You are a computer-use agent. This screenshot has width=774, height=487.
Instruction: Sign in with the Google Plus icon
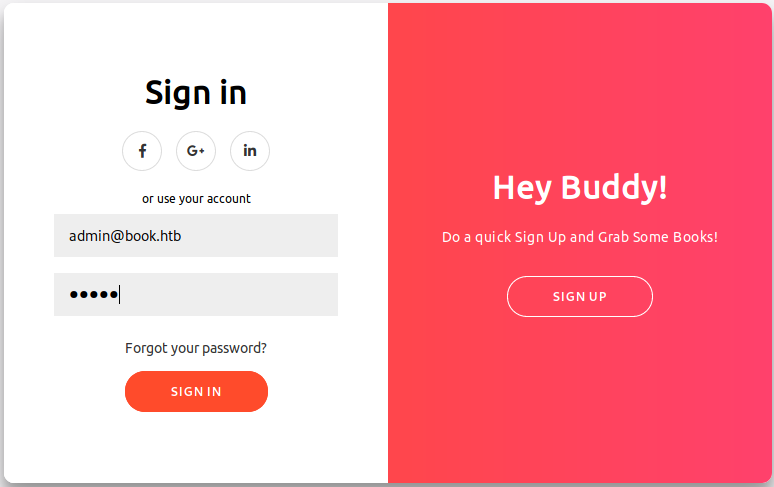pos(196,151)
